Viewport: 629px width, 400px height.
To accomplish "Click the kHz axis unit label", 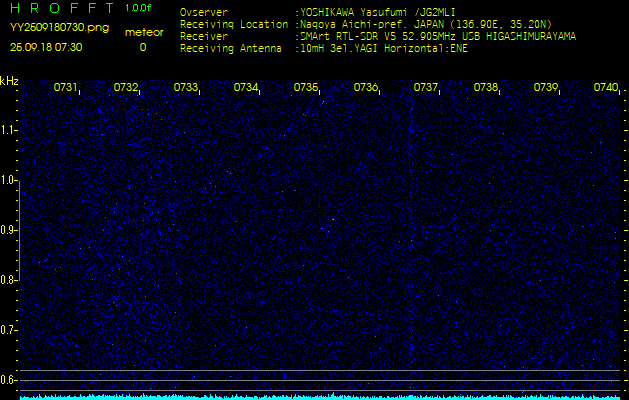I will click(x=9, y=81).
